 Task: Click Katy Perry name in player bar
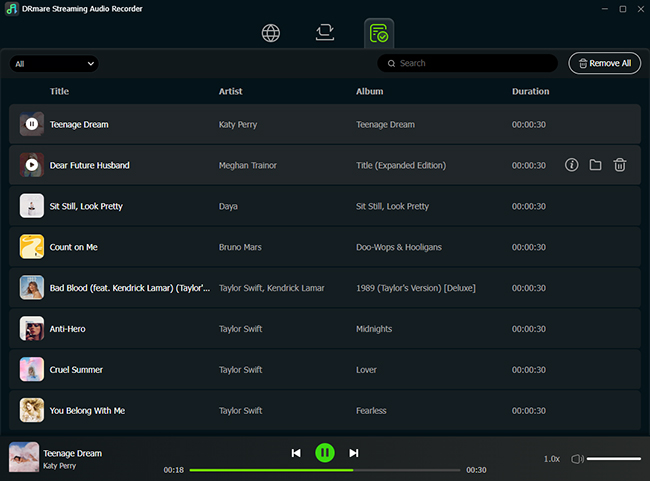pyautogui.click(x=60, y=466)
